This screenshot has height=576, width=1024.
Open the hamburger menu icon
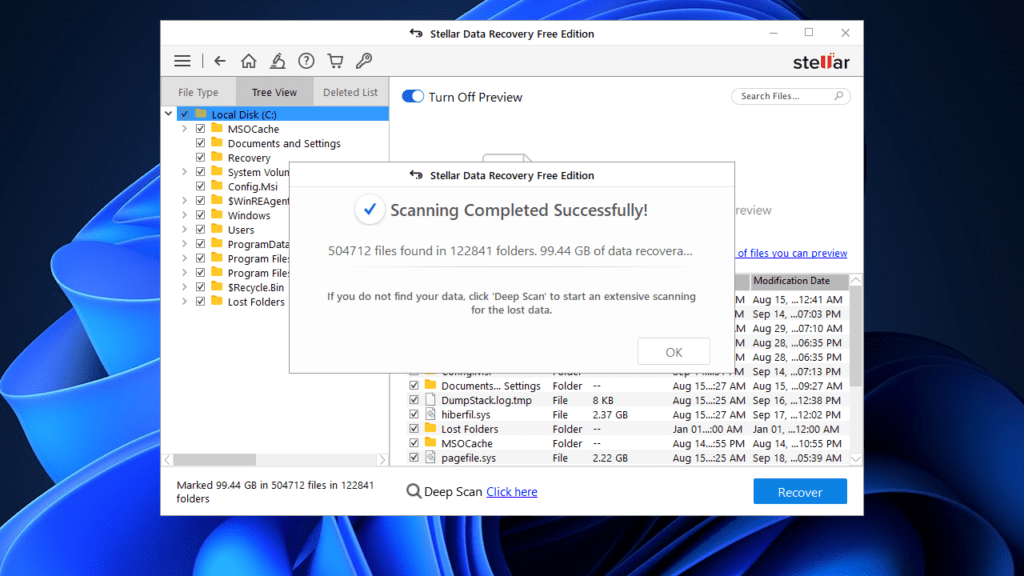tap(182, 61)
